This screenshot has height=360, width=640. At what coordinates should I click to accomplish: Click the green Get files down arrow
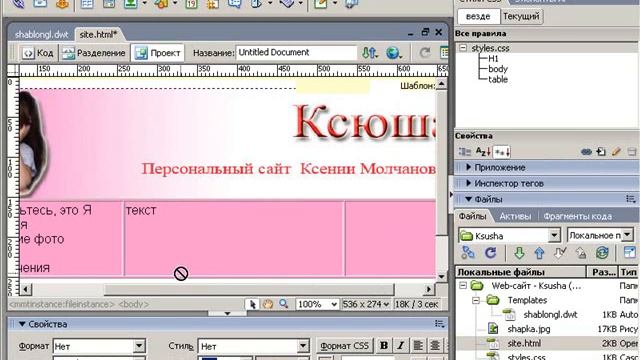coord(519,253)
